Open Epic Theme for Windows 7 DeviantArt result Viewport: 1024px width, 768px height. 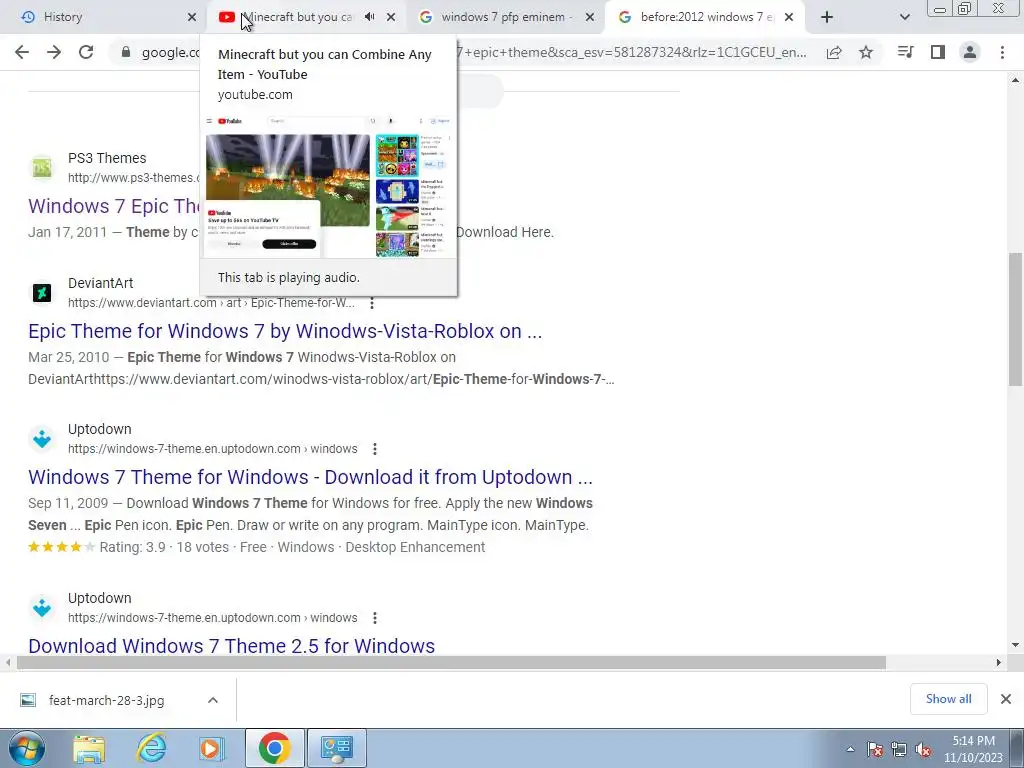click(x=285, y=331)
